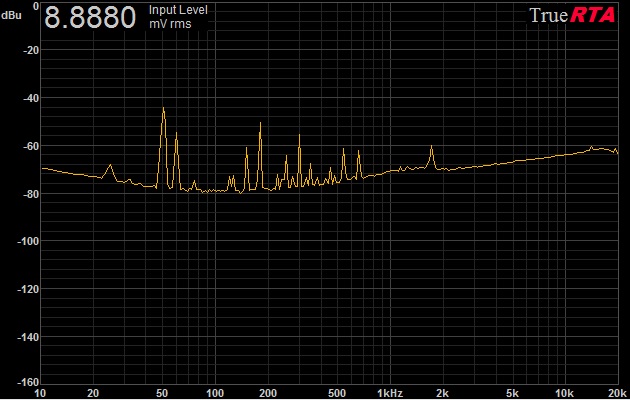The height and width of the screenshot is (400, 630).
Task: Click the -160 dBu axis label
Action: click(x=28, y=382)
